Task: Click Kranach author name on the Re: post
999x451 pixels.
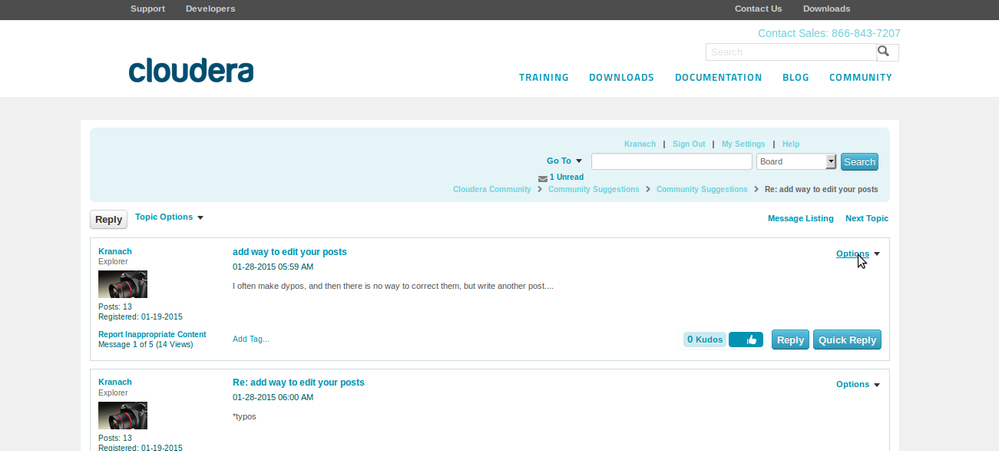Action: tap(115, 382)
